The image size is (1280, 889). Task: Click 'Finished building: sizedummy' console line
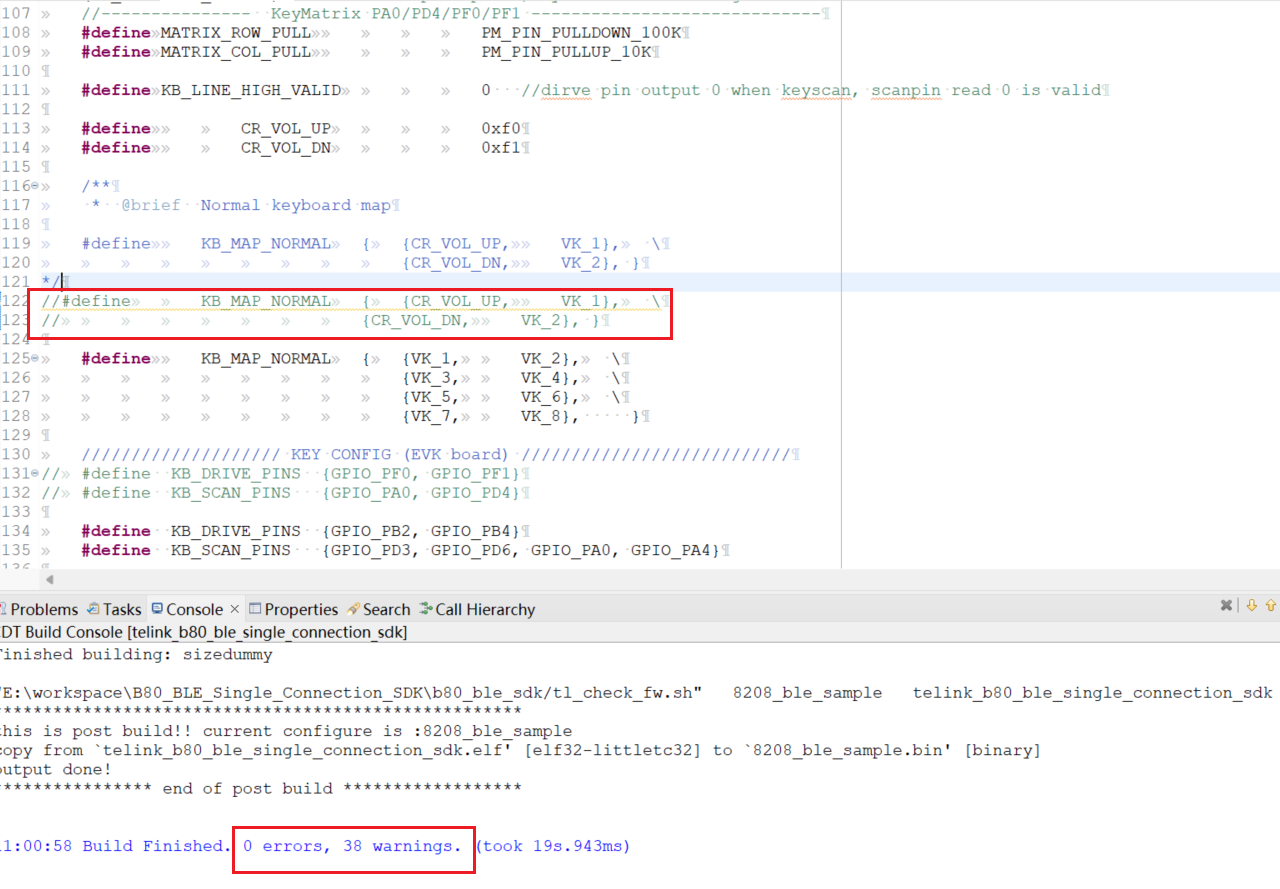click(x=136, y=655)
